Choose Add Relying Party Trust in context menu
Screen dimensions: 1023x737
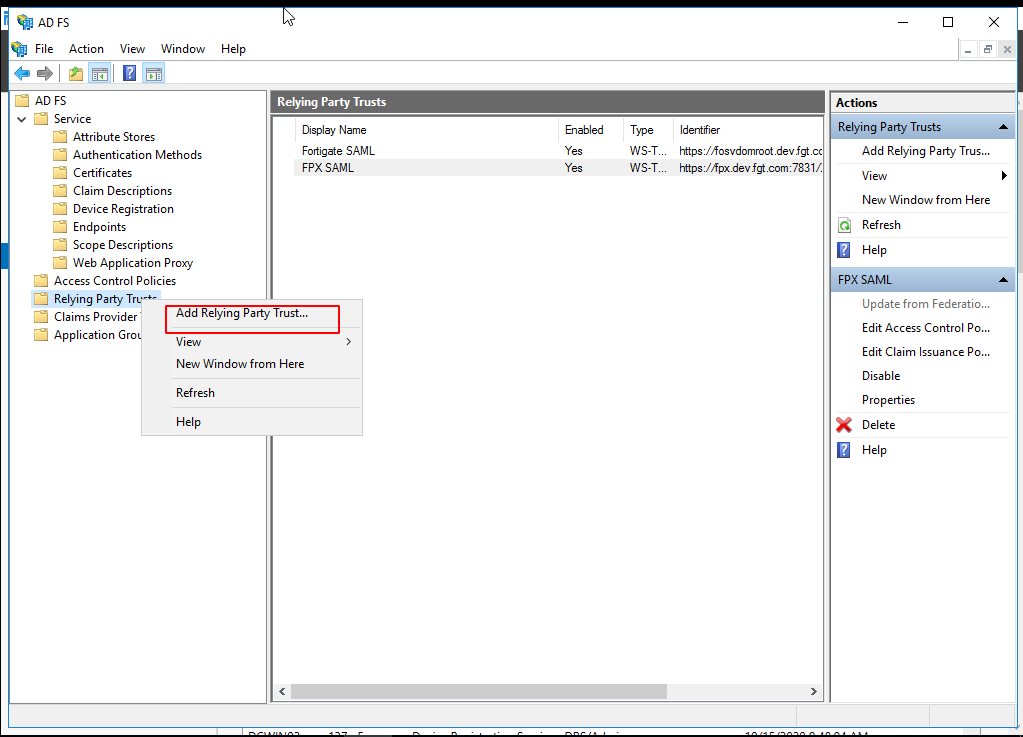coord(252,313)
